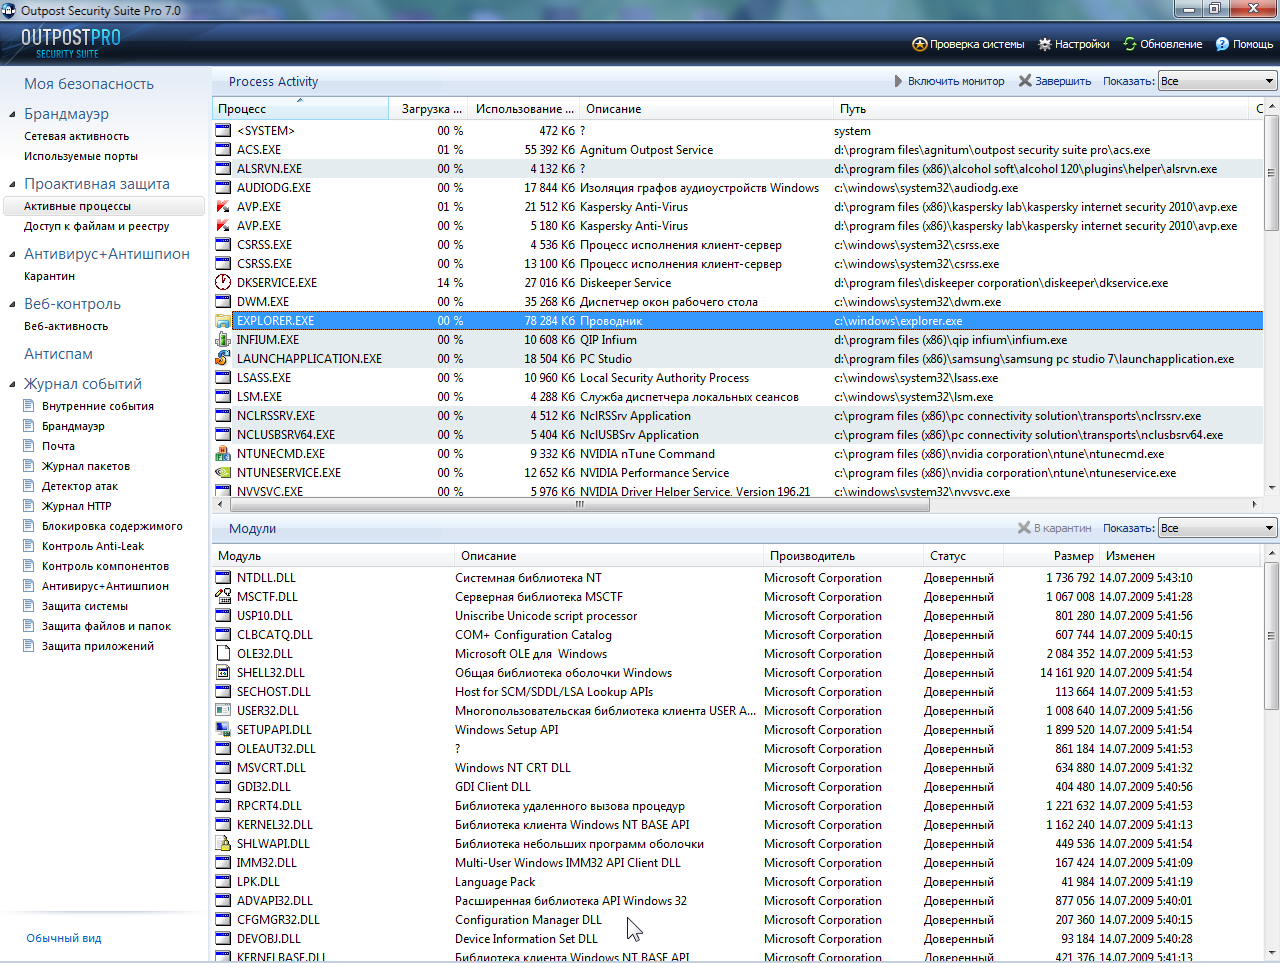Select the ACS.EXE process row
1280x963 pixels.
pos(738,150)
